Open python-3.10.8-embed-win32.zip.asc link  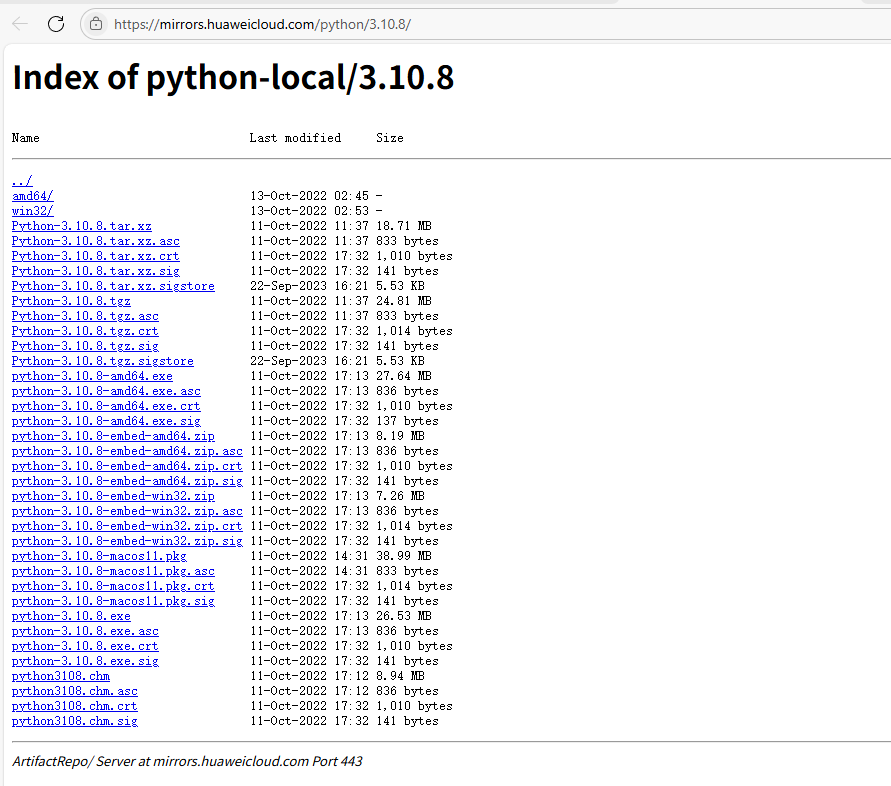tap(127, 511)
